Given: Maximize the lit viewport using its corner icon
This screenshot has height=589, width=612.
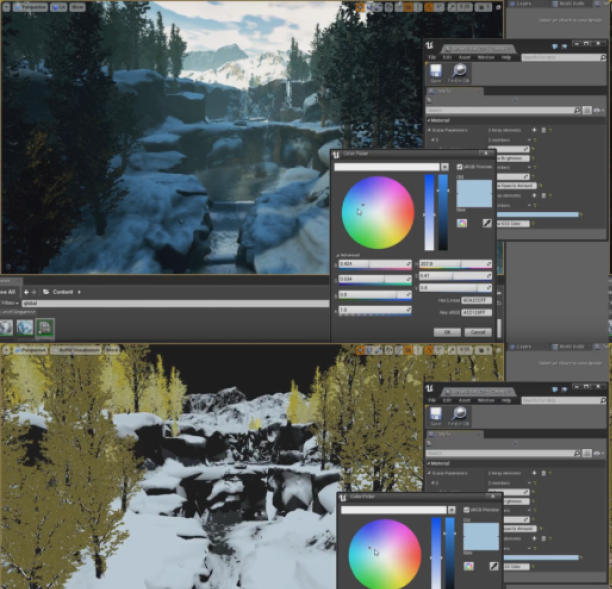Looking at the screenshot, I should coord(498,7).
